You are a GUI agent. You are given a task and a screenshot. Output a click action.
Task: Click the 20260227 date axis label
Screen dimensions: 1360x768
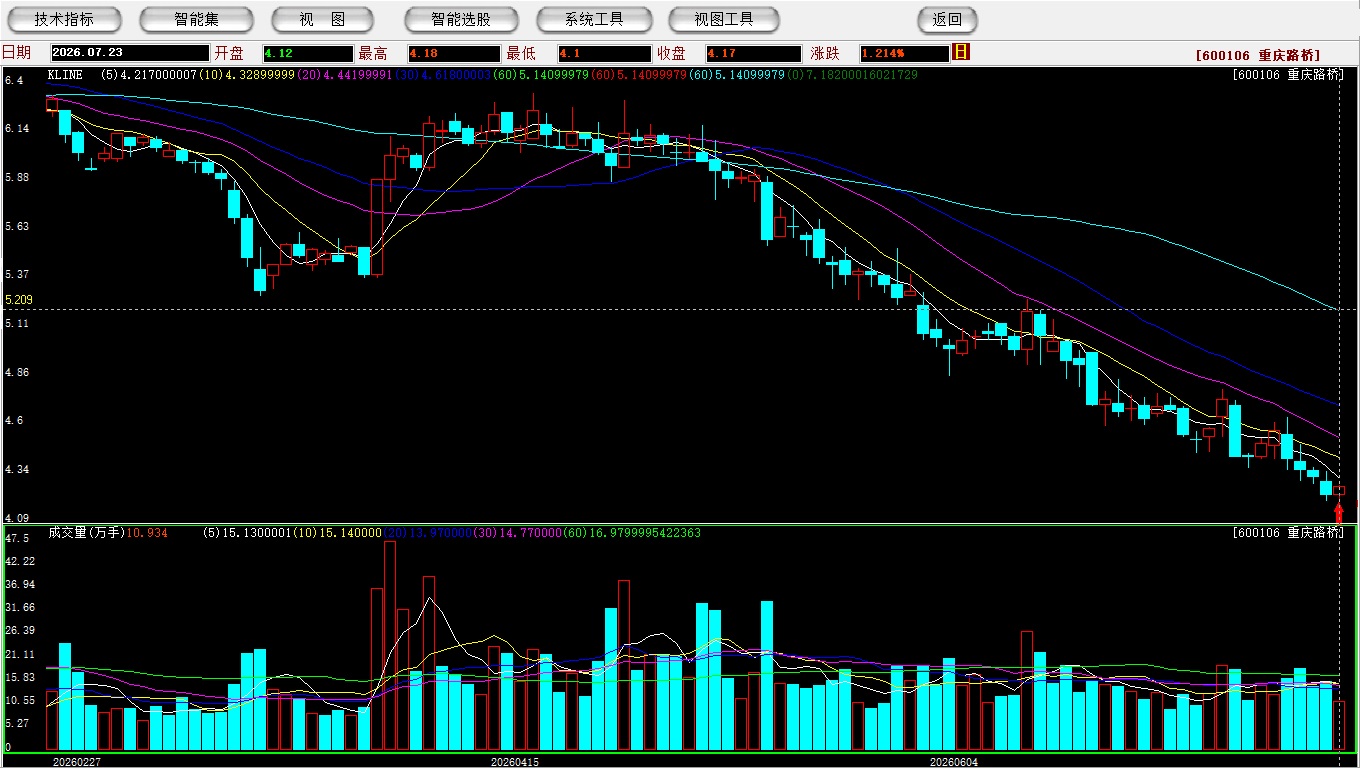[x=76, y=762]
